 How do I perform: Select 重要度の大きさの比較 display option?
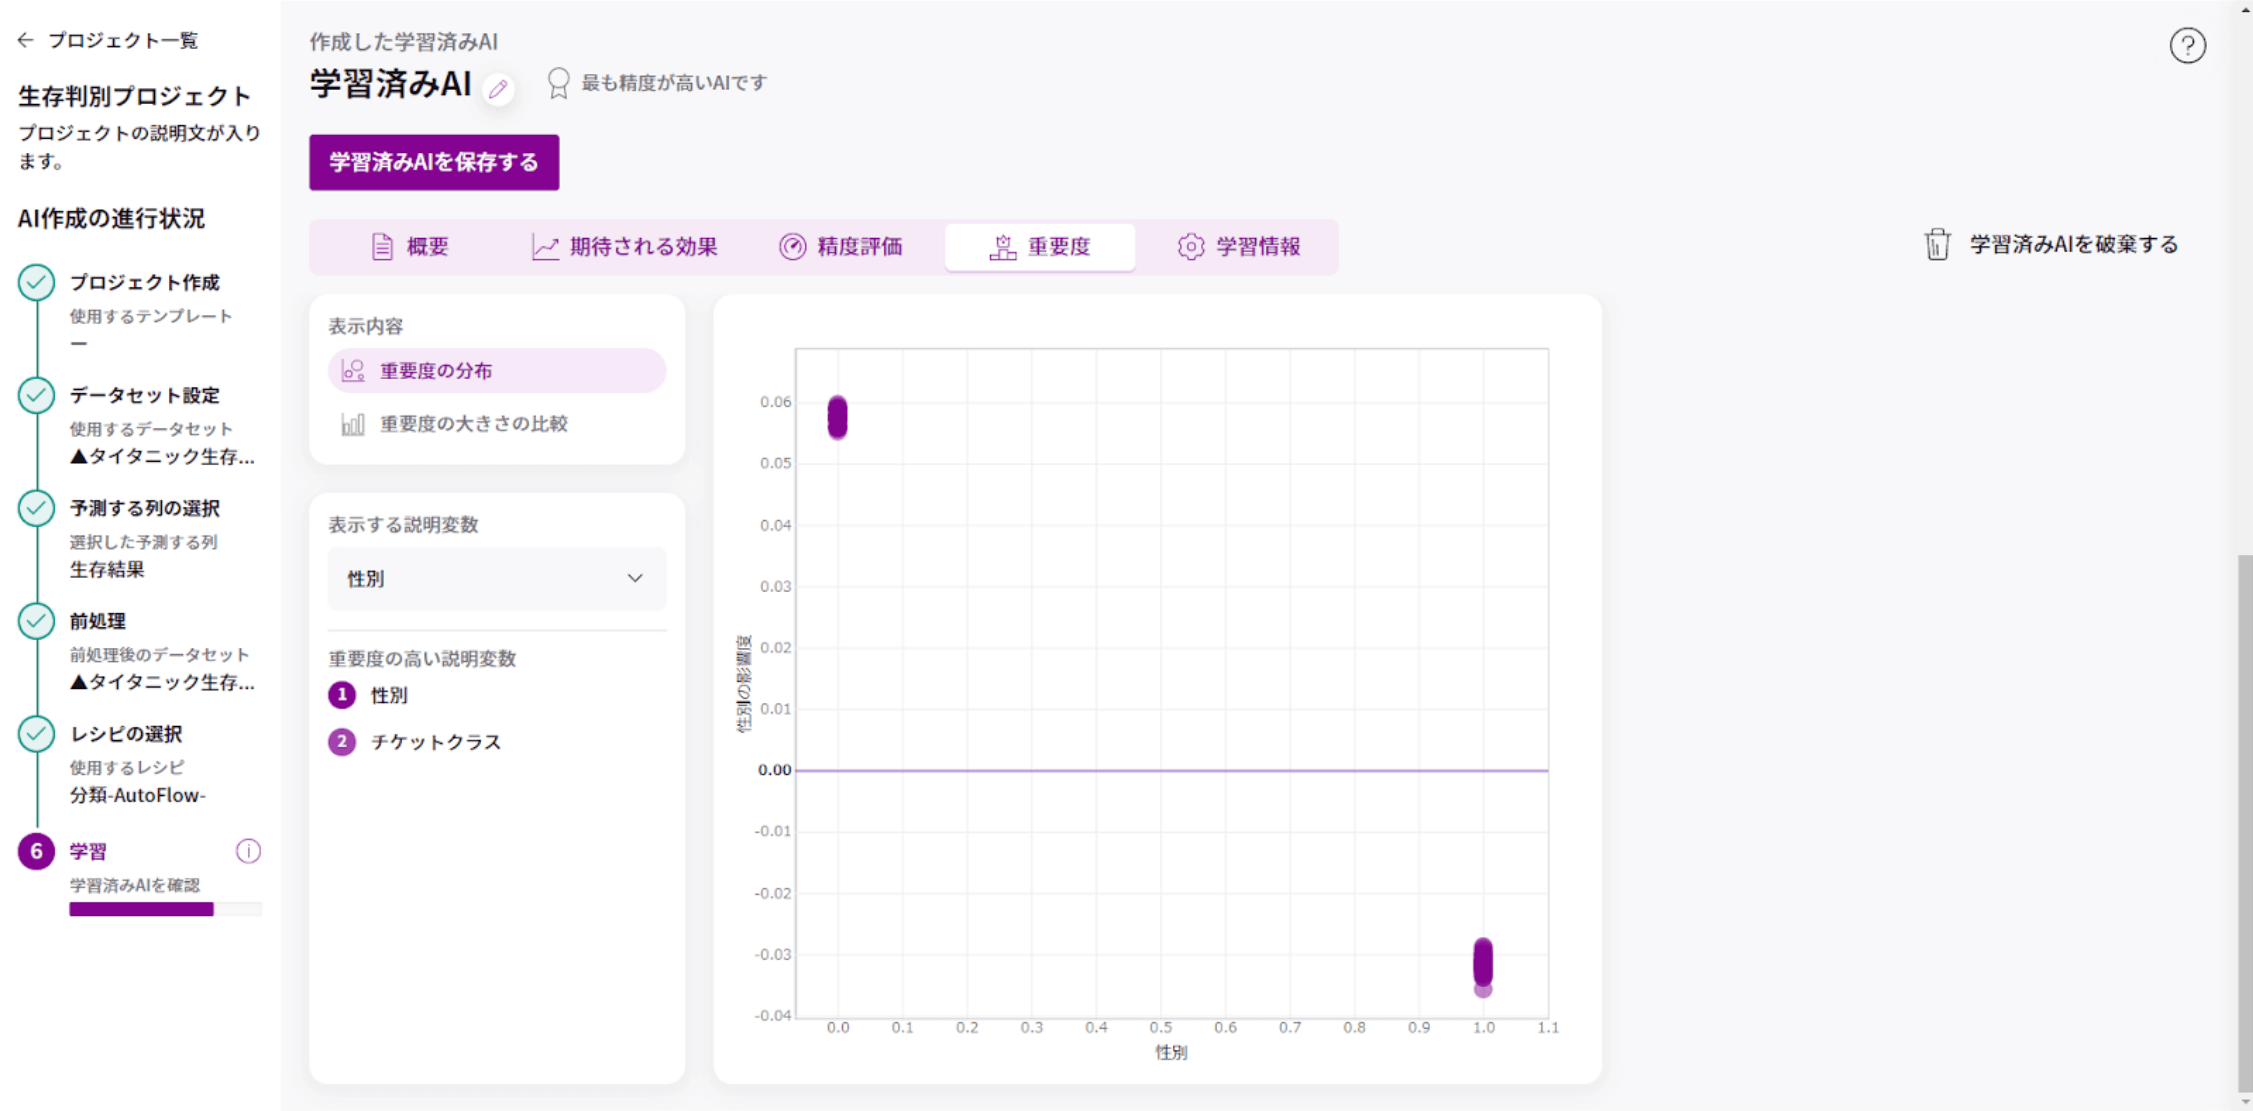tap(497, 424)
